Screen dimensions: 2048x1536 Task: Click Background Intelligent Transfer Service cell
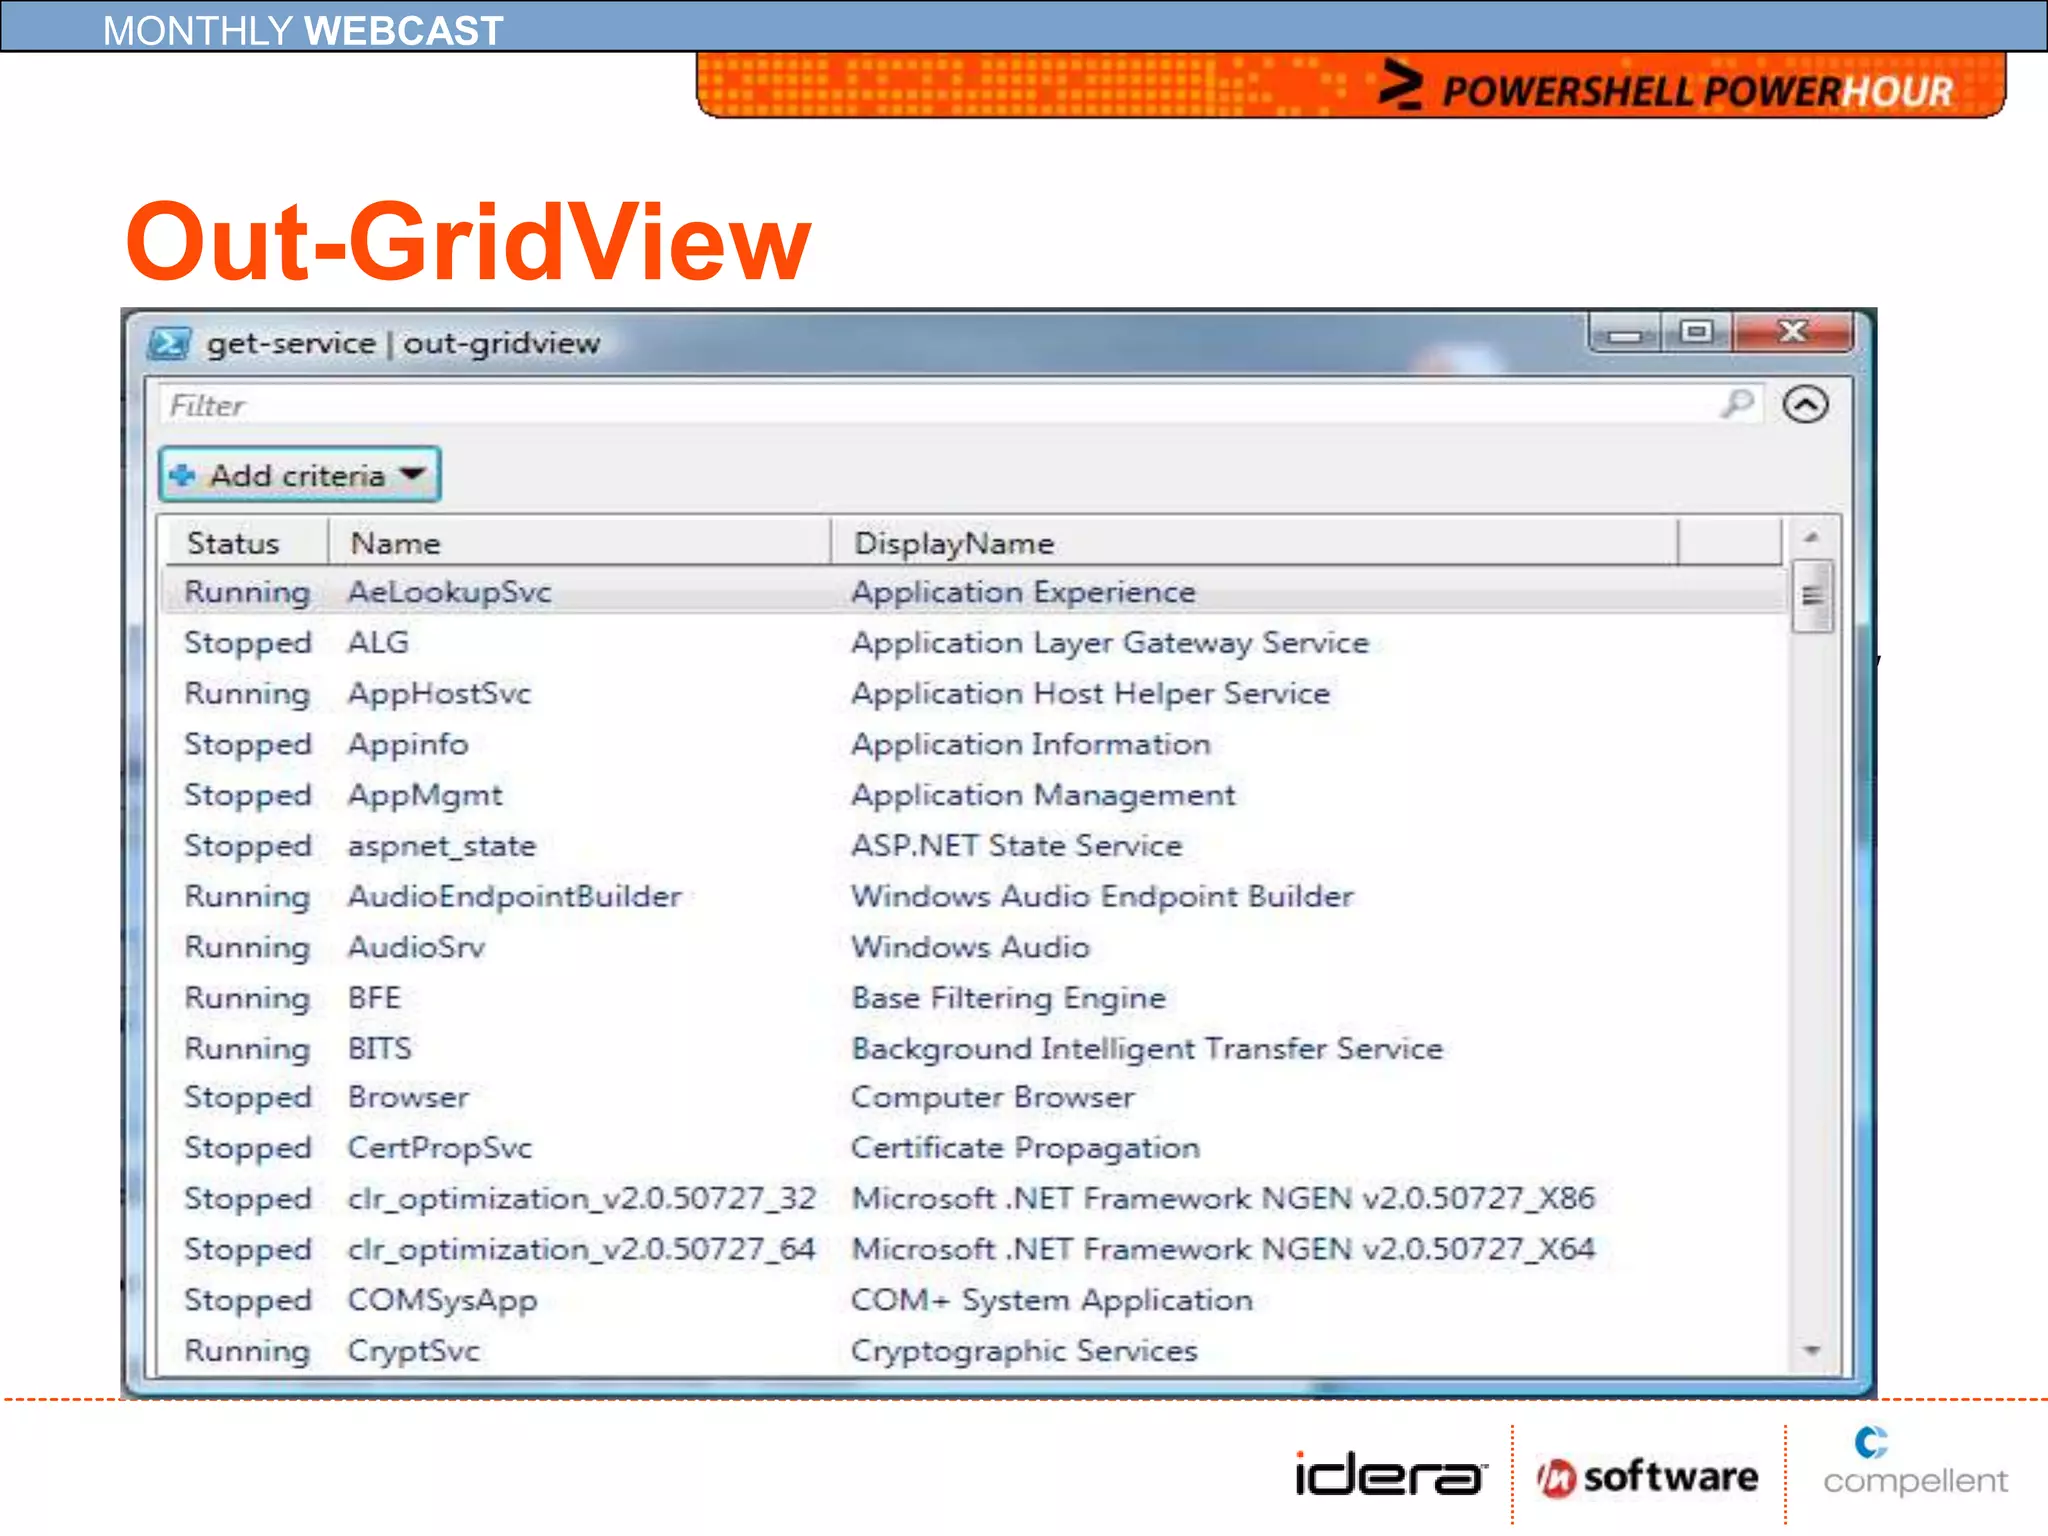point(1147,1048)
